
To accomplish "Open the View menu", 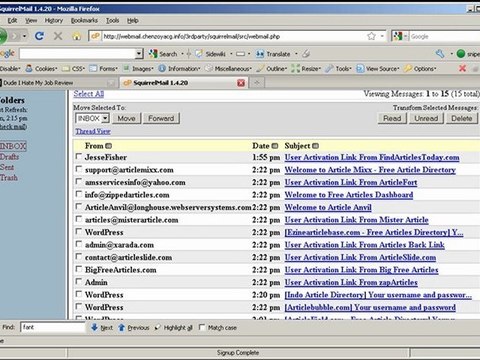I will coord(31,20).
